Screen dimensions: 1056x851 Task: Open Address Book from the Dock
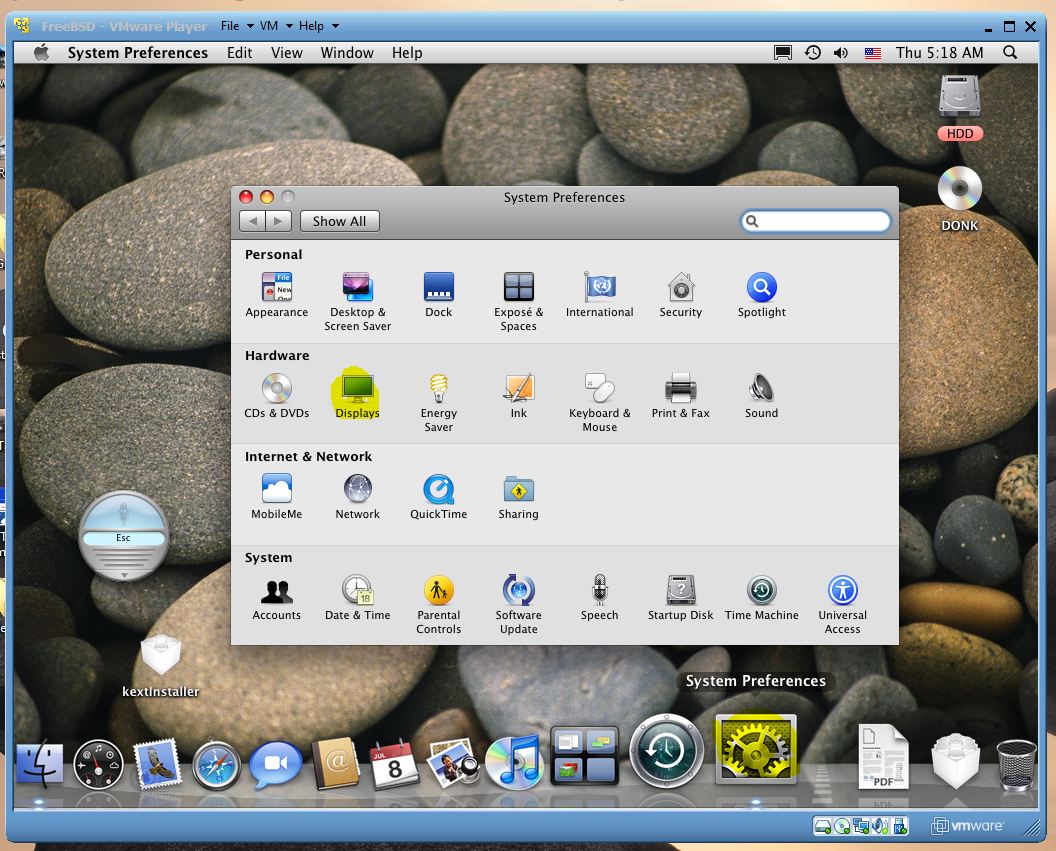tap(336, 763)
